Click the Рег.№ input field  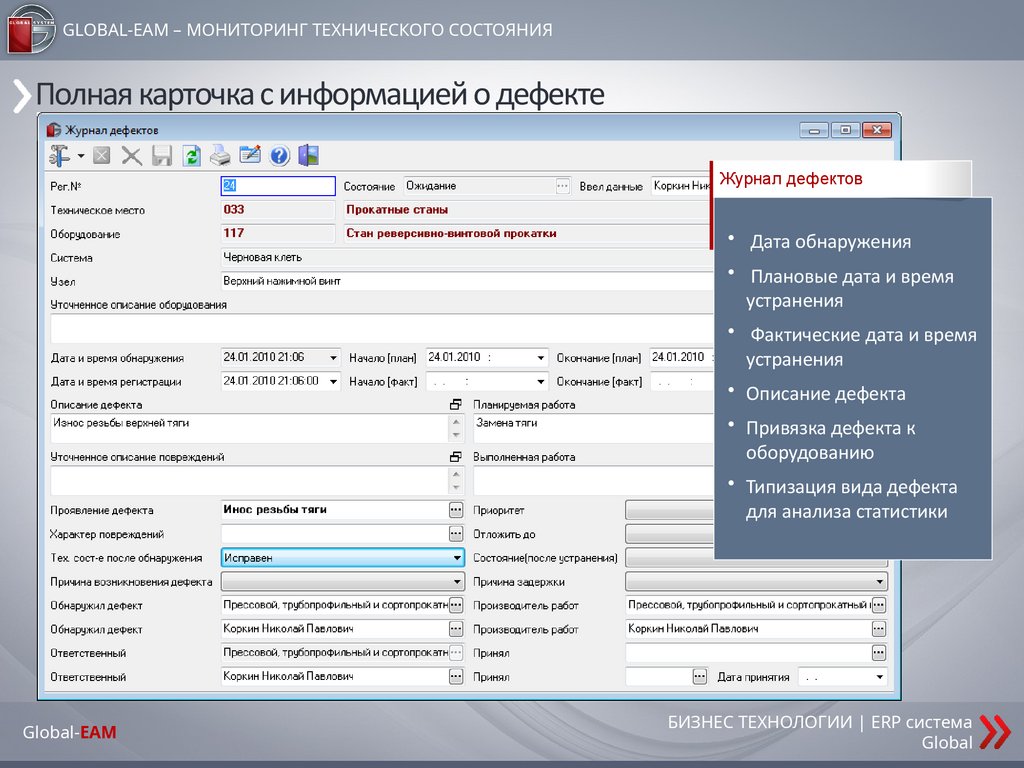[x=278, y=186]
